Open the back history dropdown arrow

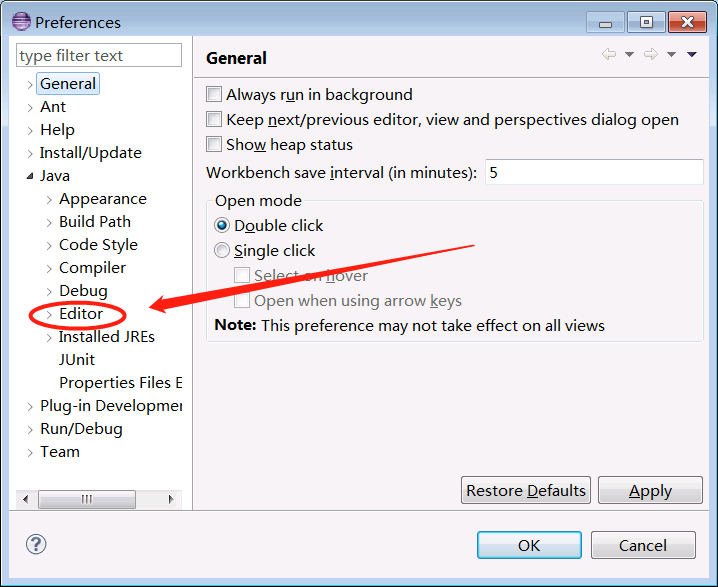point(629,55)
